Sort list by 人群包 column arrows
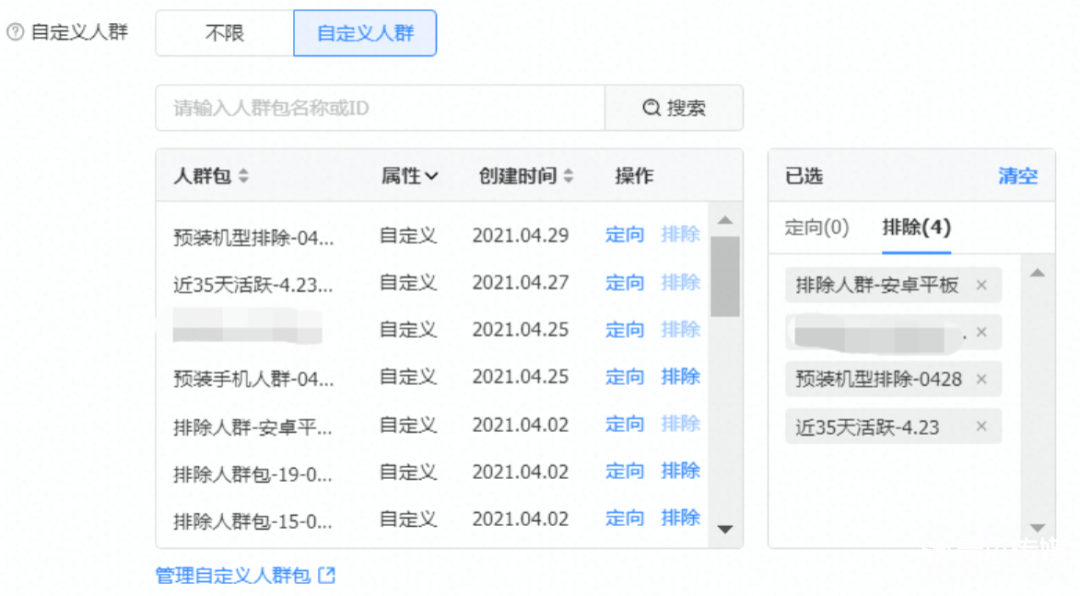 point(243,176)
